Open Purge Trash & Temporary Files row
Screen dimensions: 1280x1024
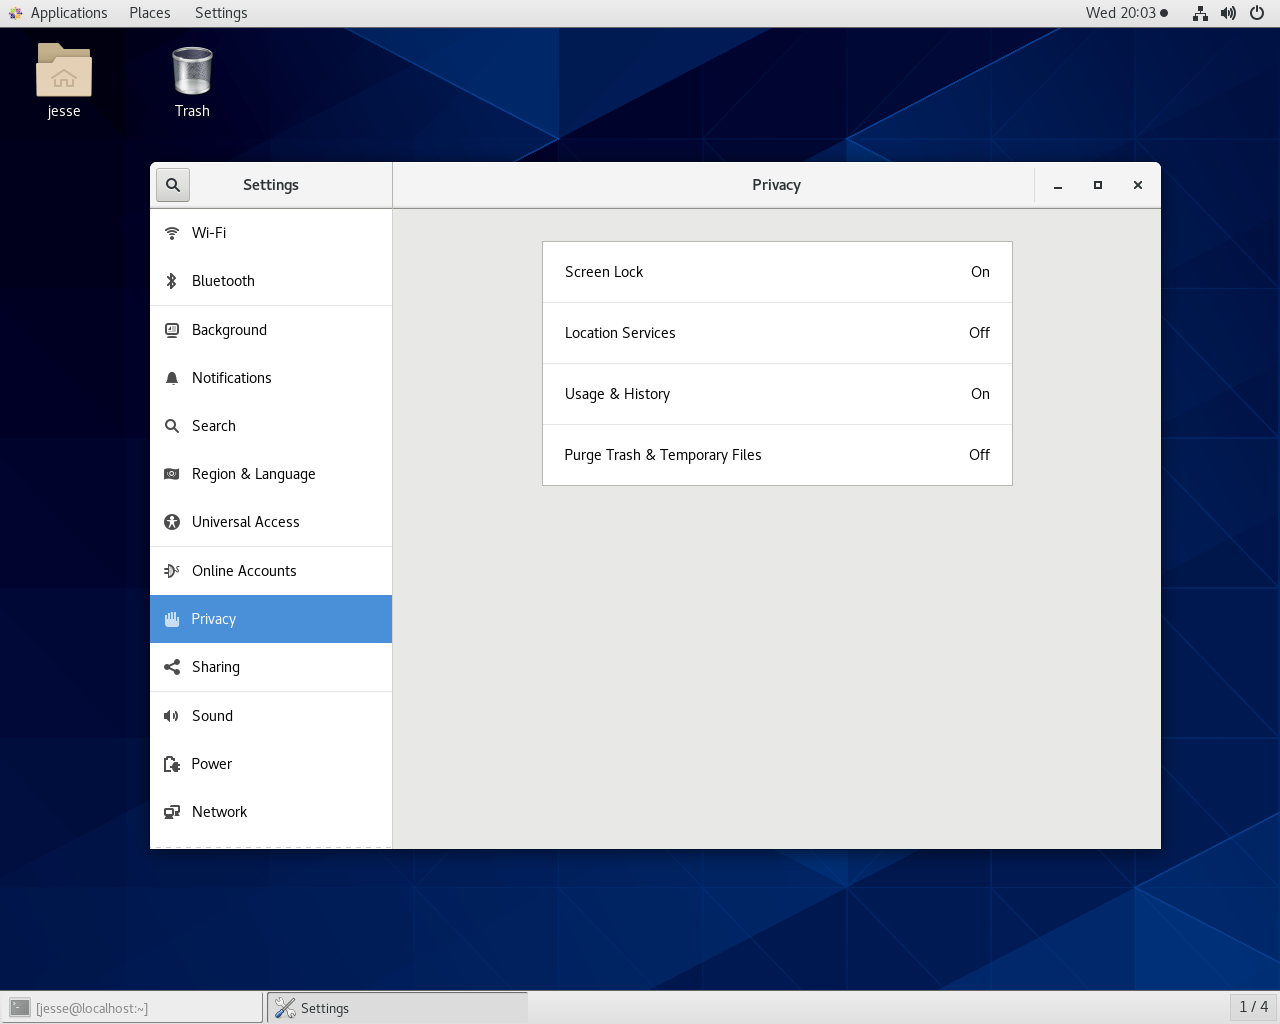point(777,455)
